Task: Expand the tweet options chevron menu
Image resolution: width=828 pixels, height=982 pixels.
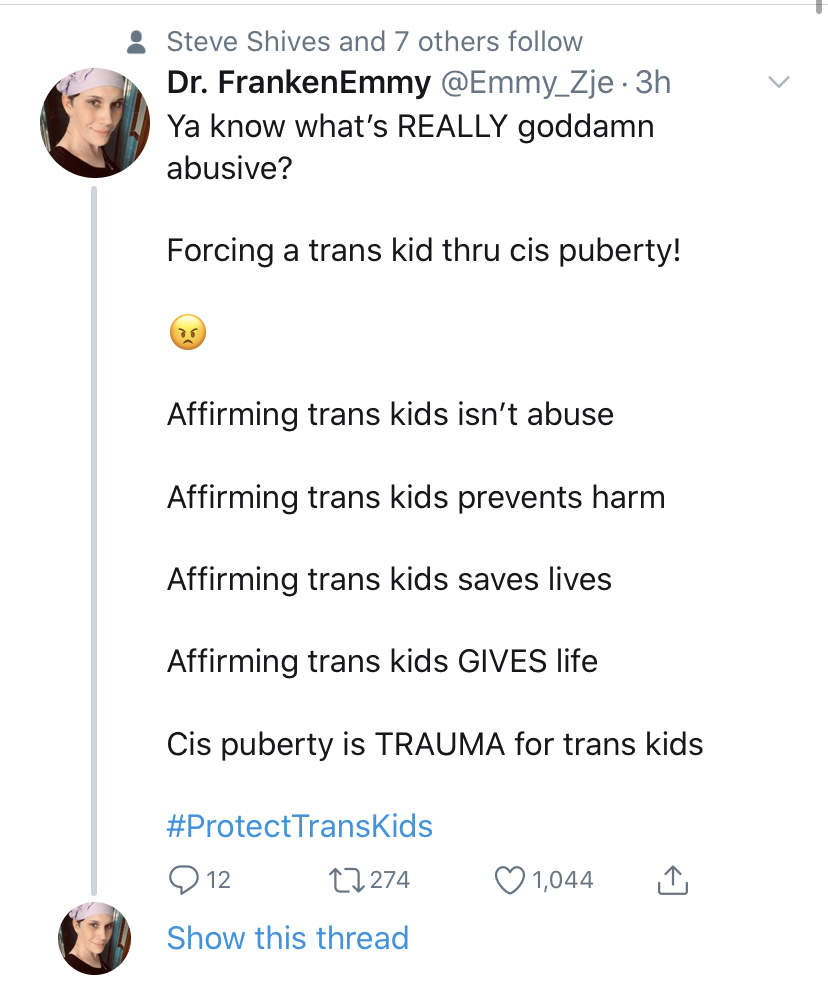Action: coord(779,82)
